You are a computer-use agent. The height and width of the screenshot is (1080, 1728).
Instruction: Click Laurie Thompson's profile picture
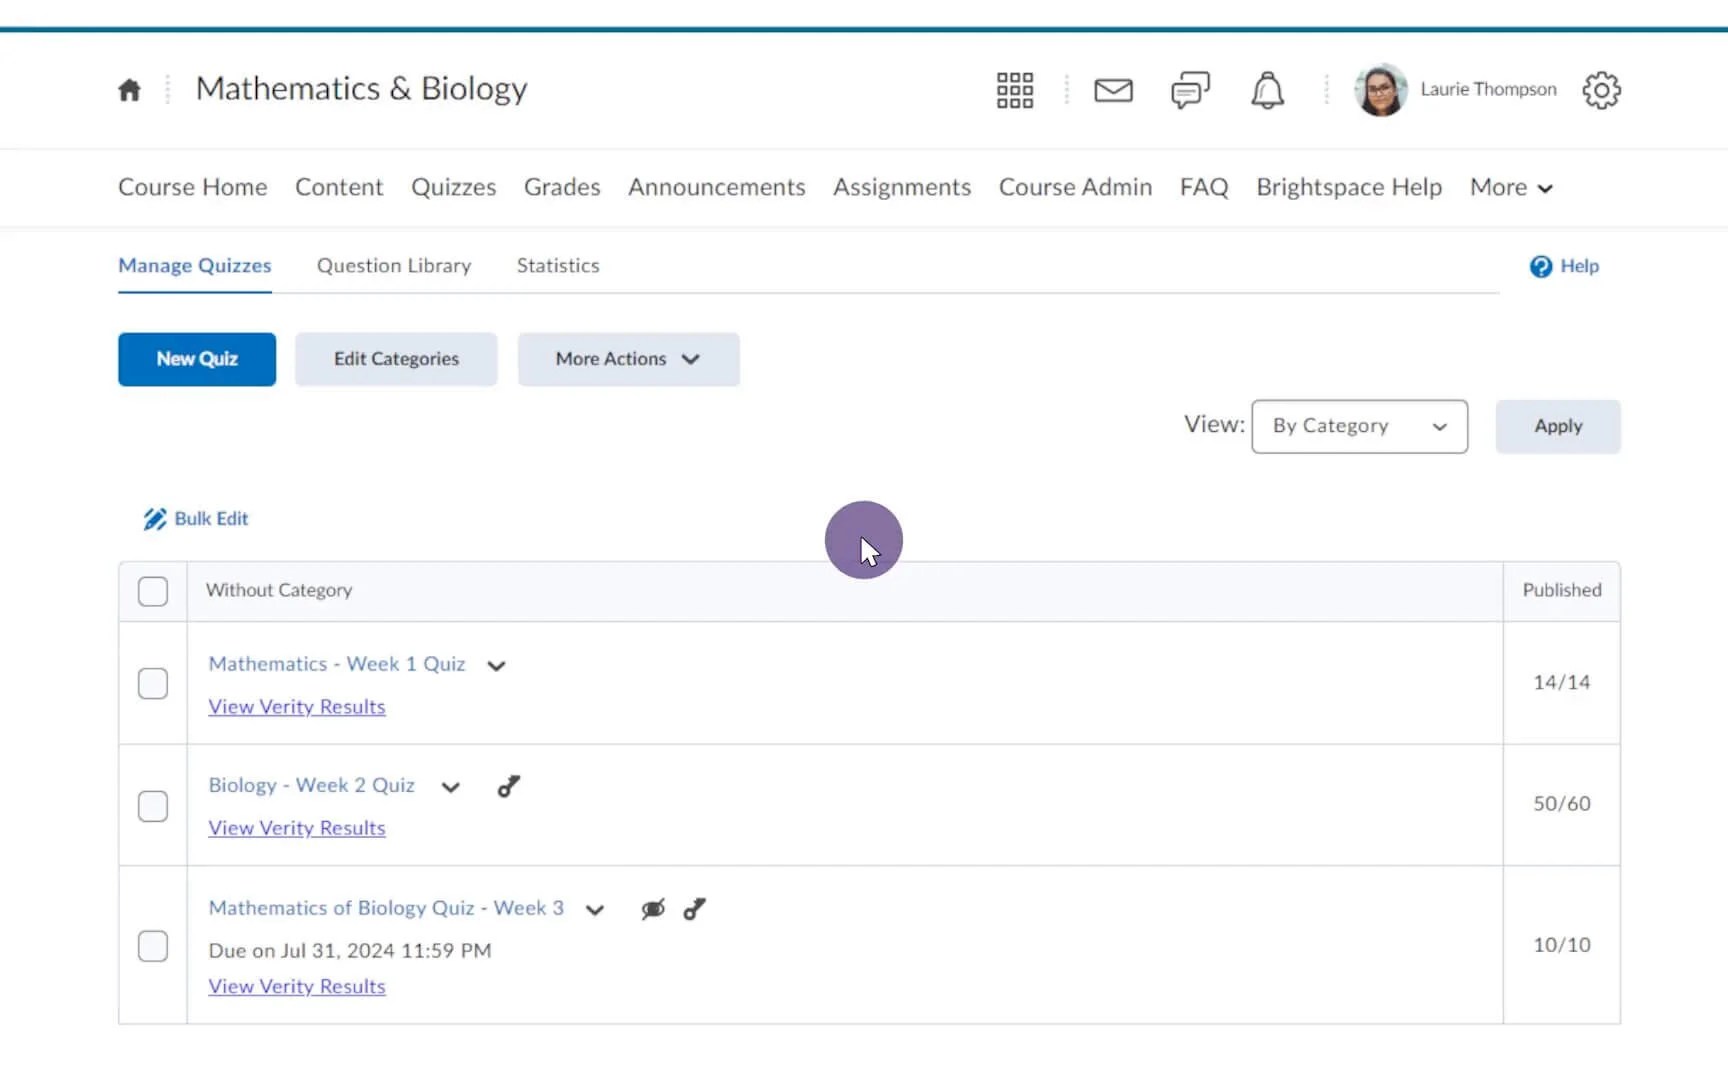point(1380,89)
